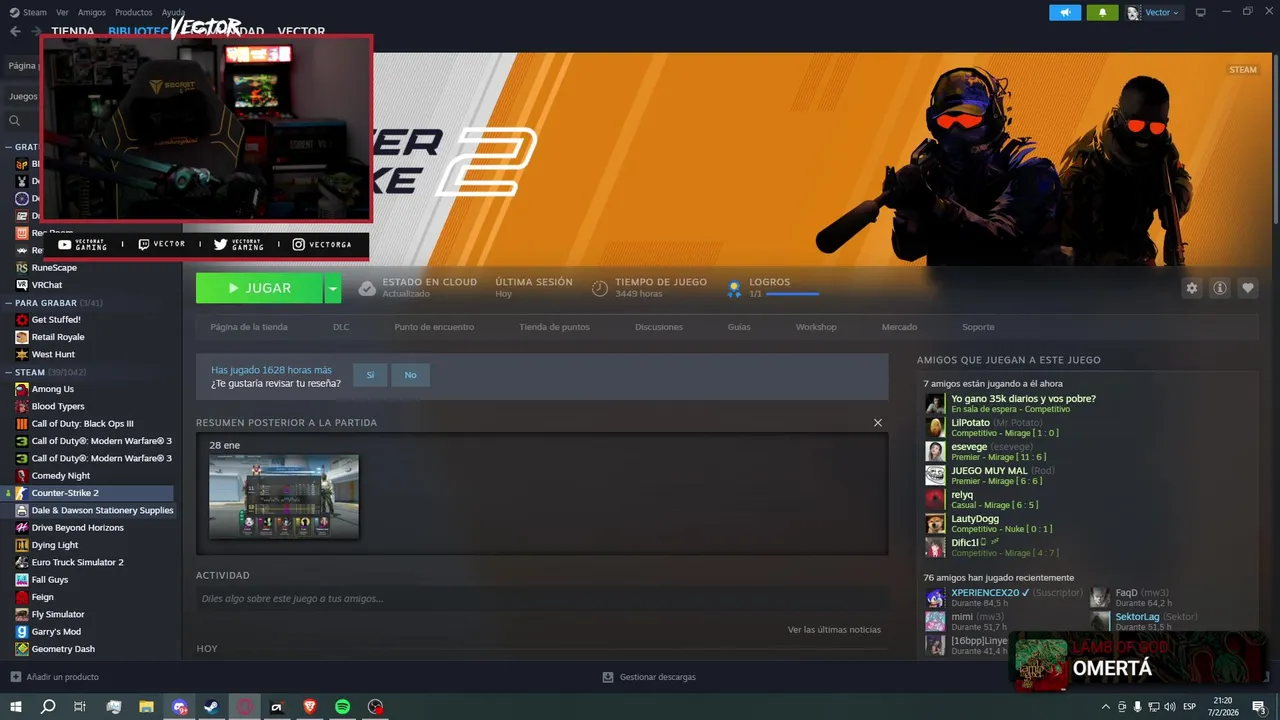Open the Workshop tab

tap(816, 327)
